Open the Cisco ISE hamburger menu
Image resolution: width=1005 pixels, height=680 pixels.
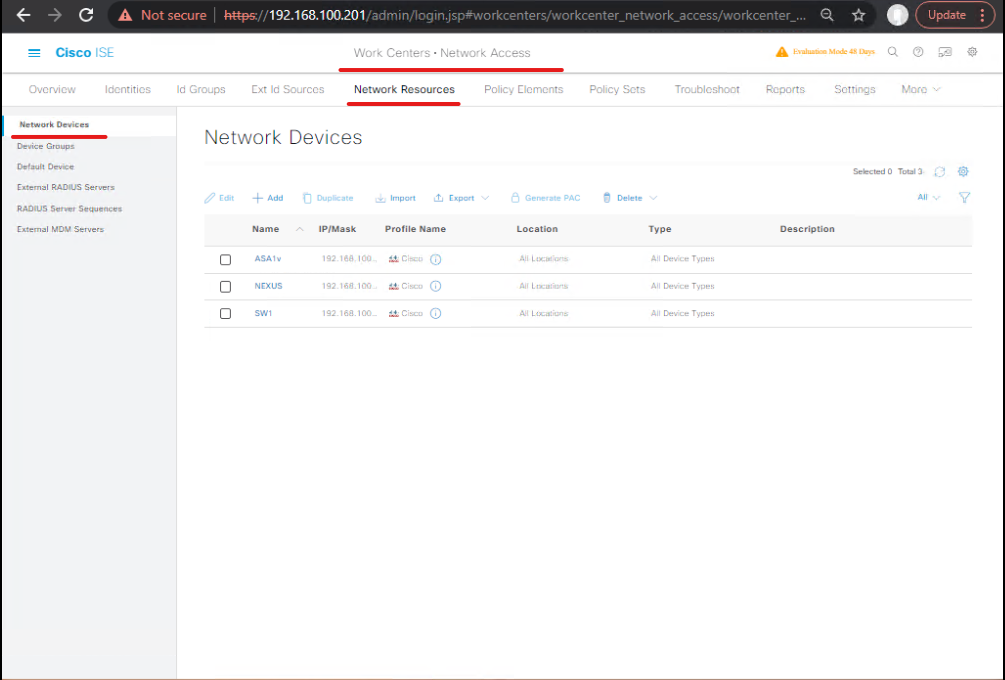click(x=34, y=53)
